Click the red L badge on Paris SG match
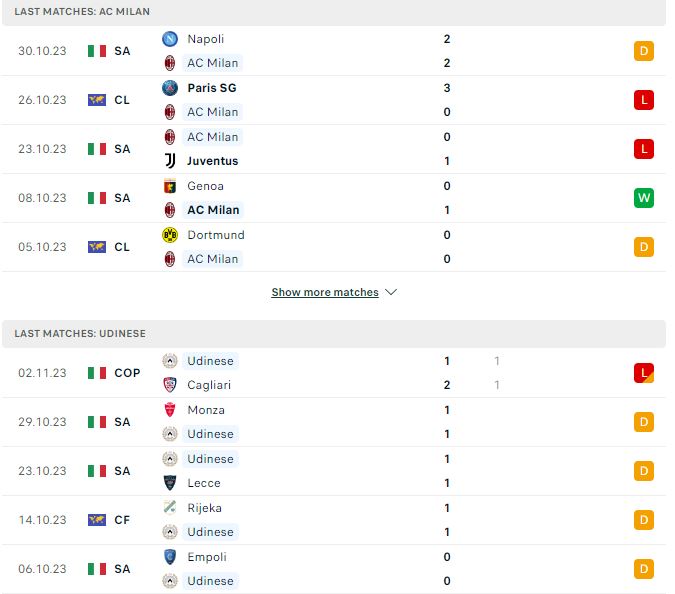 click(x=644, y=100)
